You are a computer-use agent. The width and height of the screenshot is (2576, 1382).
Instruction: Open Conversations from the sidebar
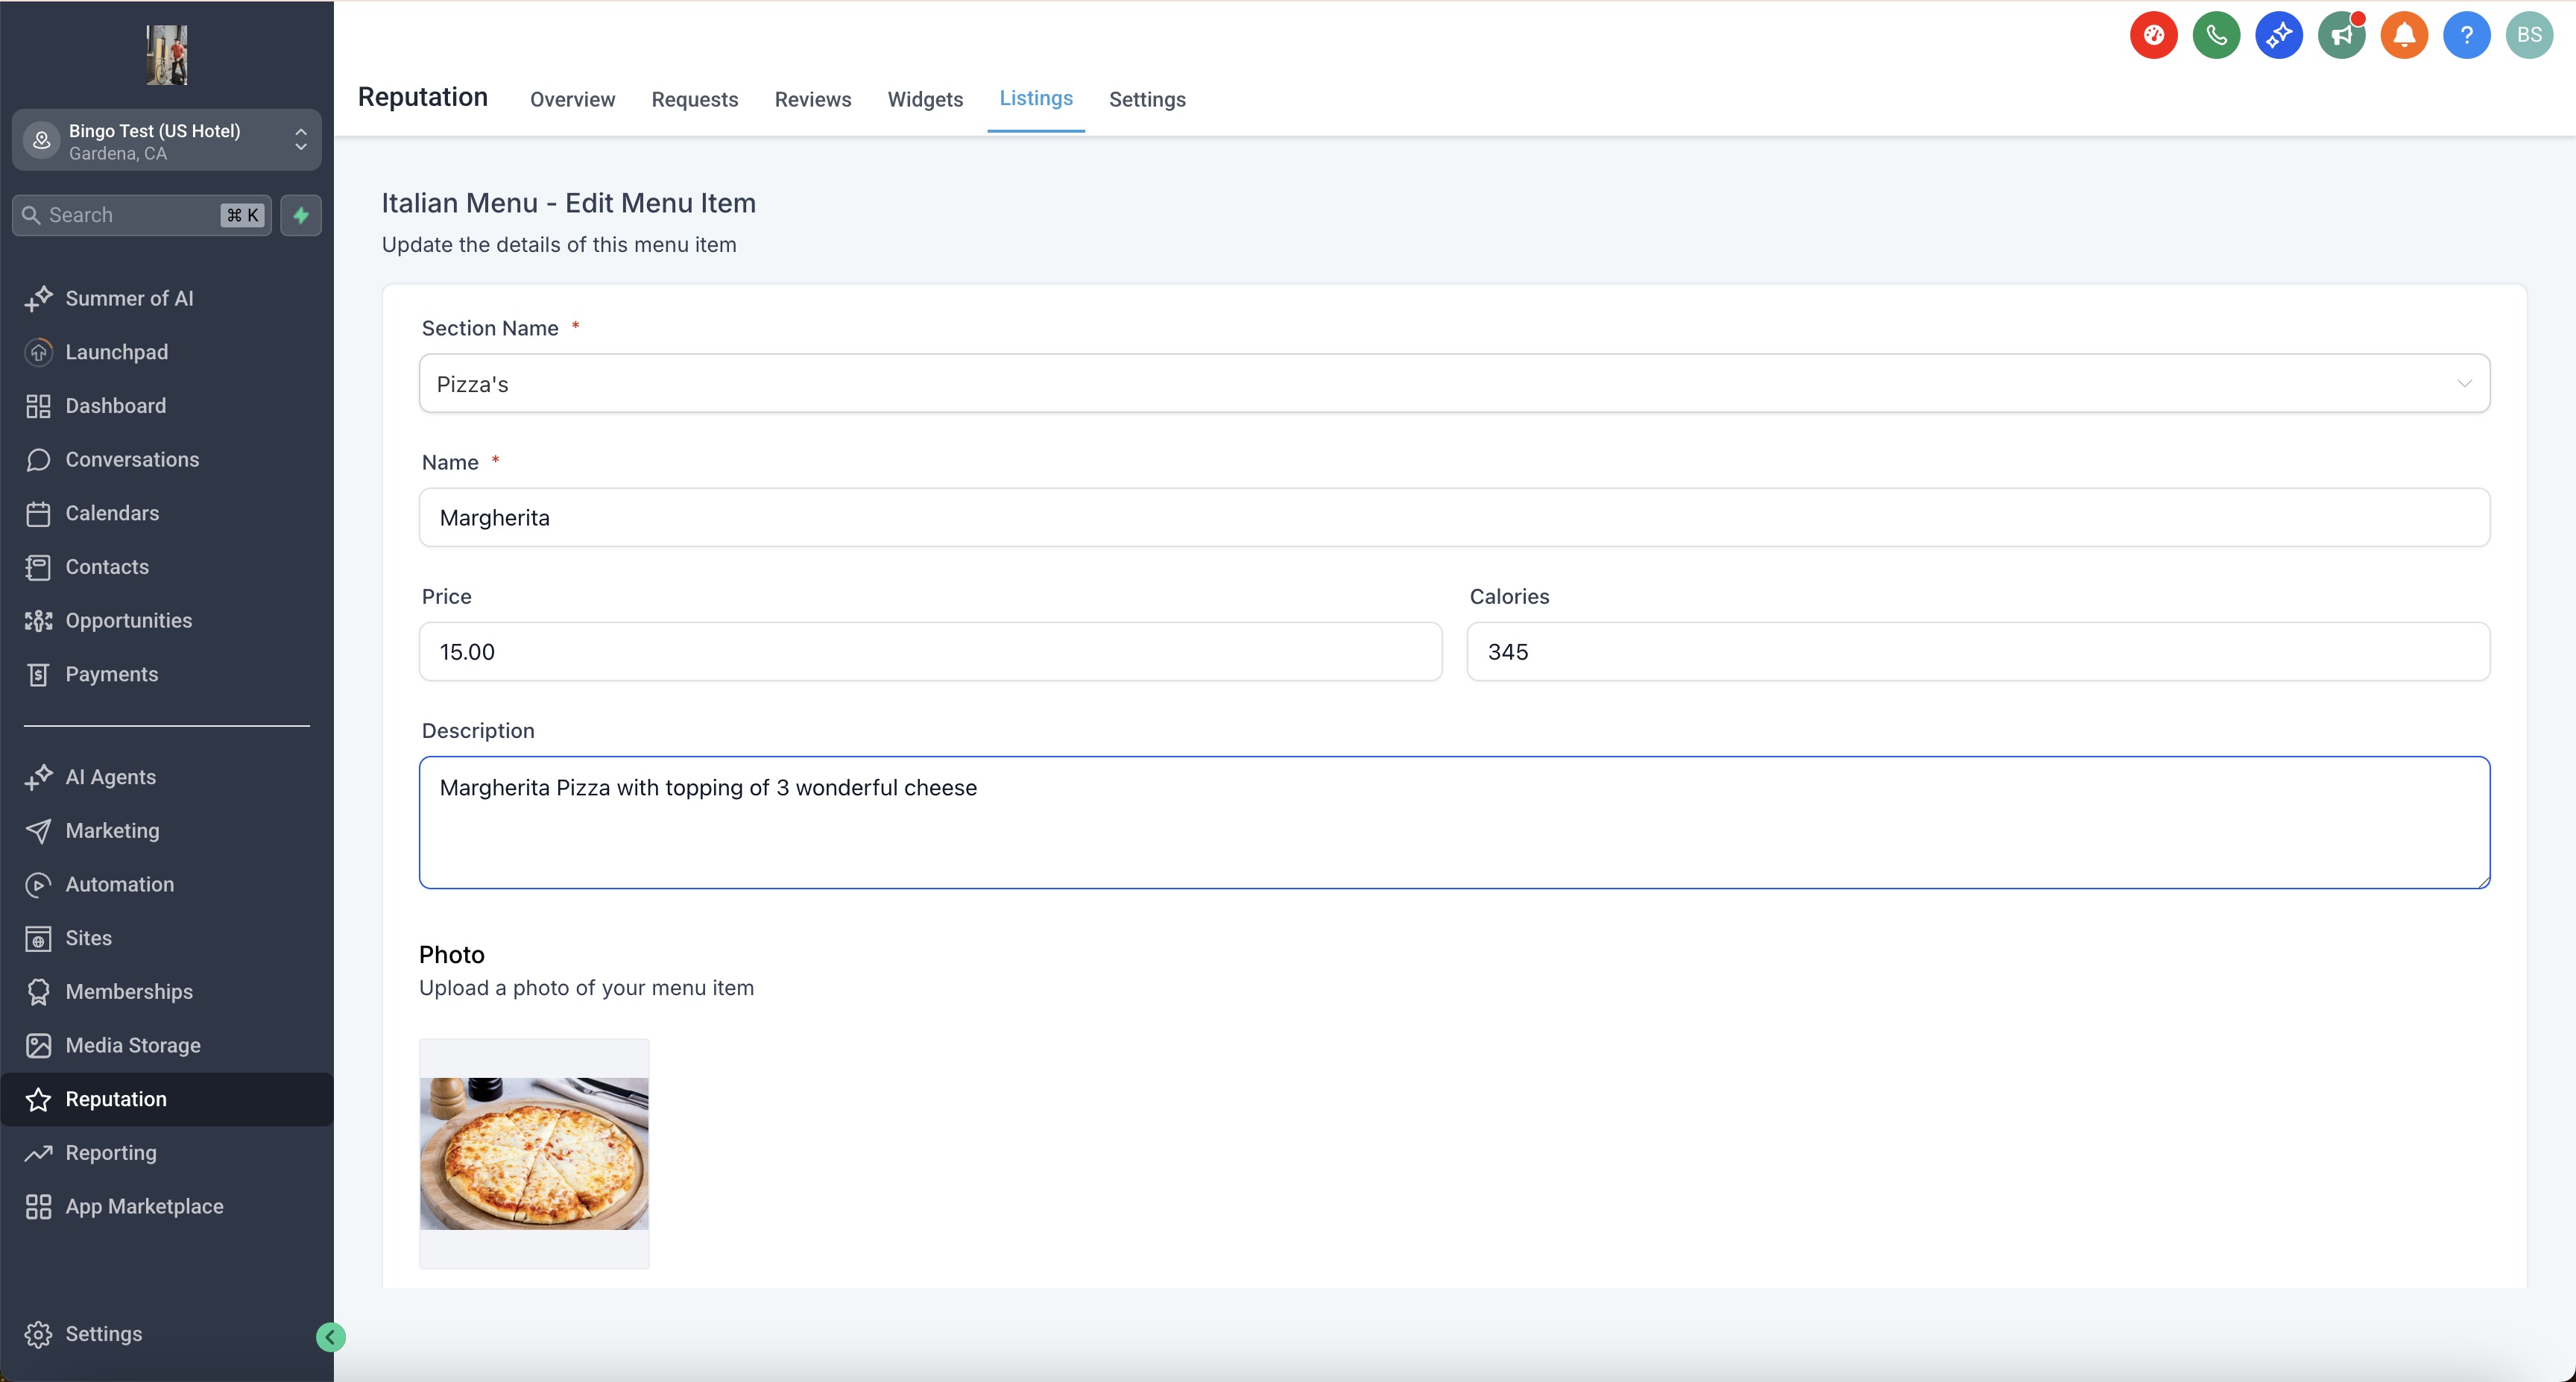pos(132,459)
